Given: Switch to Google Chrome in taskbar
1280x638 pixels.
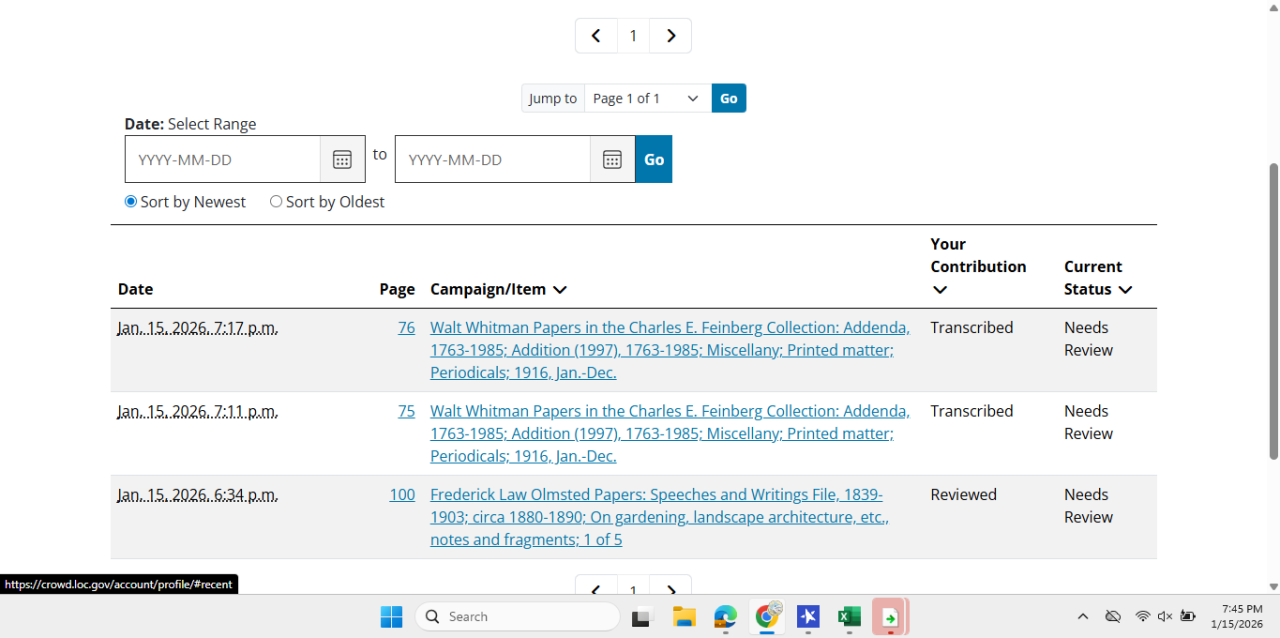Looking at the screenshot, I should coord(767,617).
